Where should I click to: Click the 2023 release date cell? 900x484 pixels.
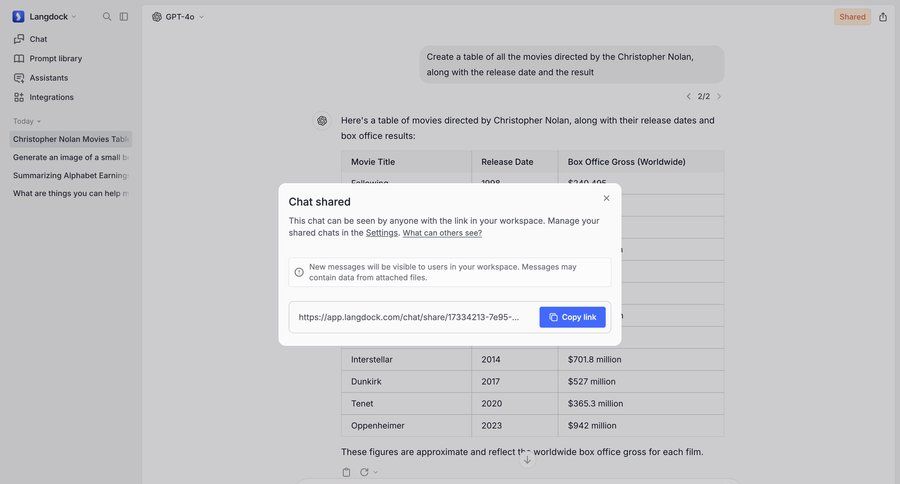point(515,425)
